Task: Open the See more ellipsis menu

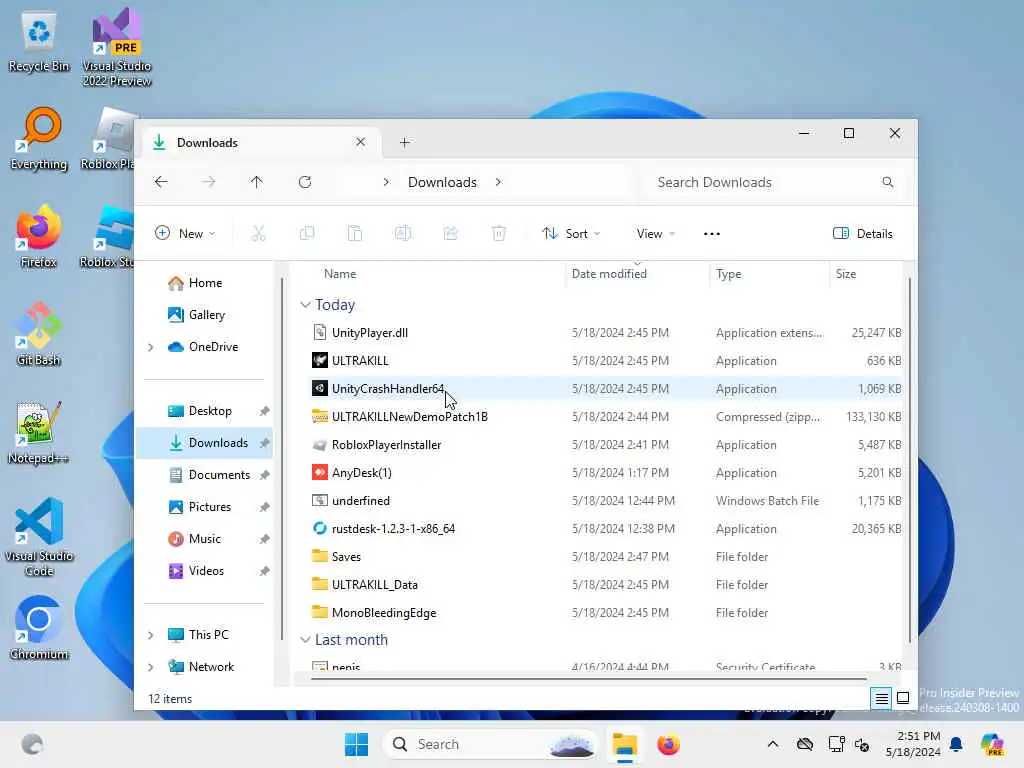Action: [712, 234]
